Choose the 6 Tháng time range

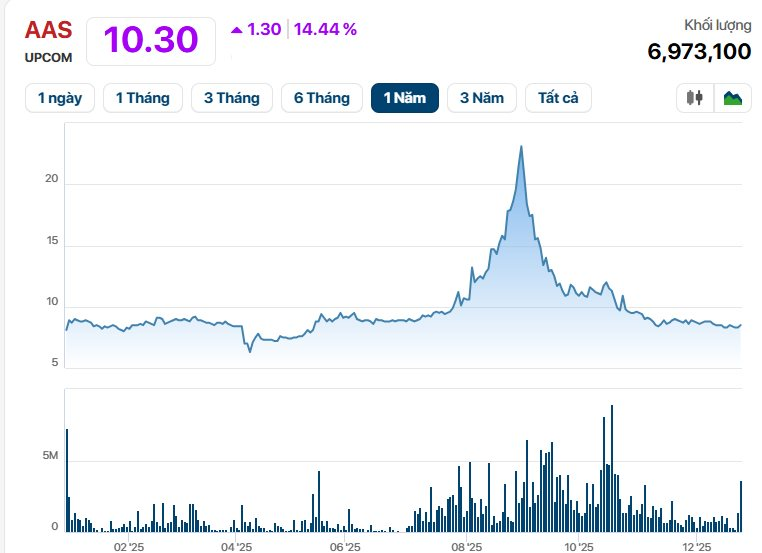(321, 98)
